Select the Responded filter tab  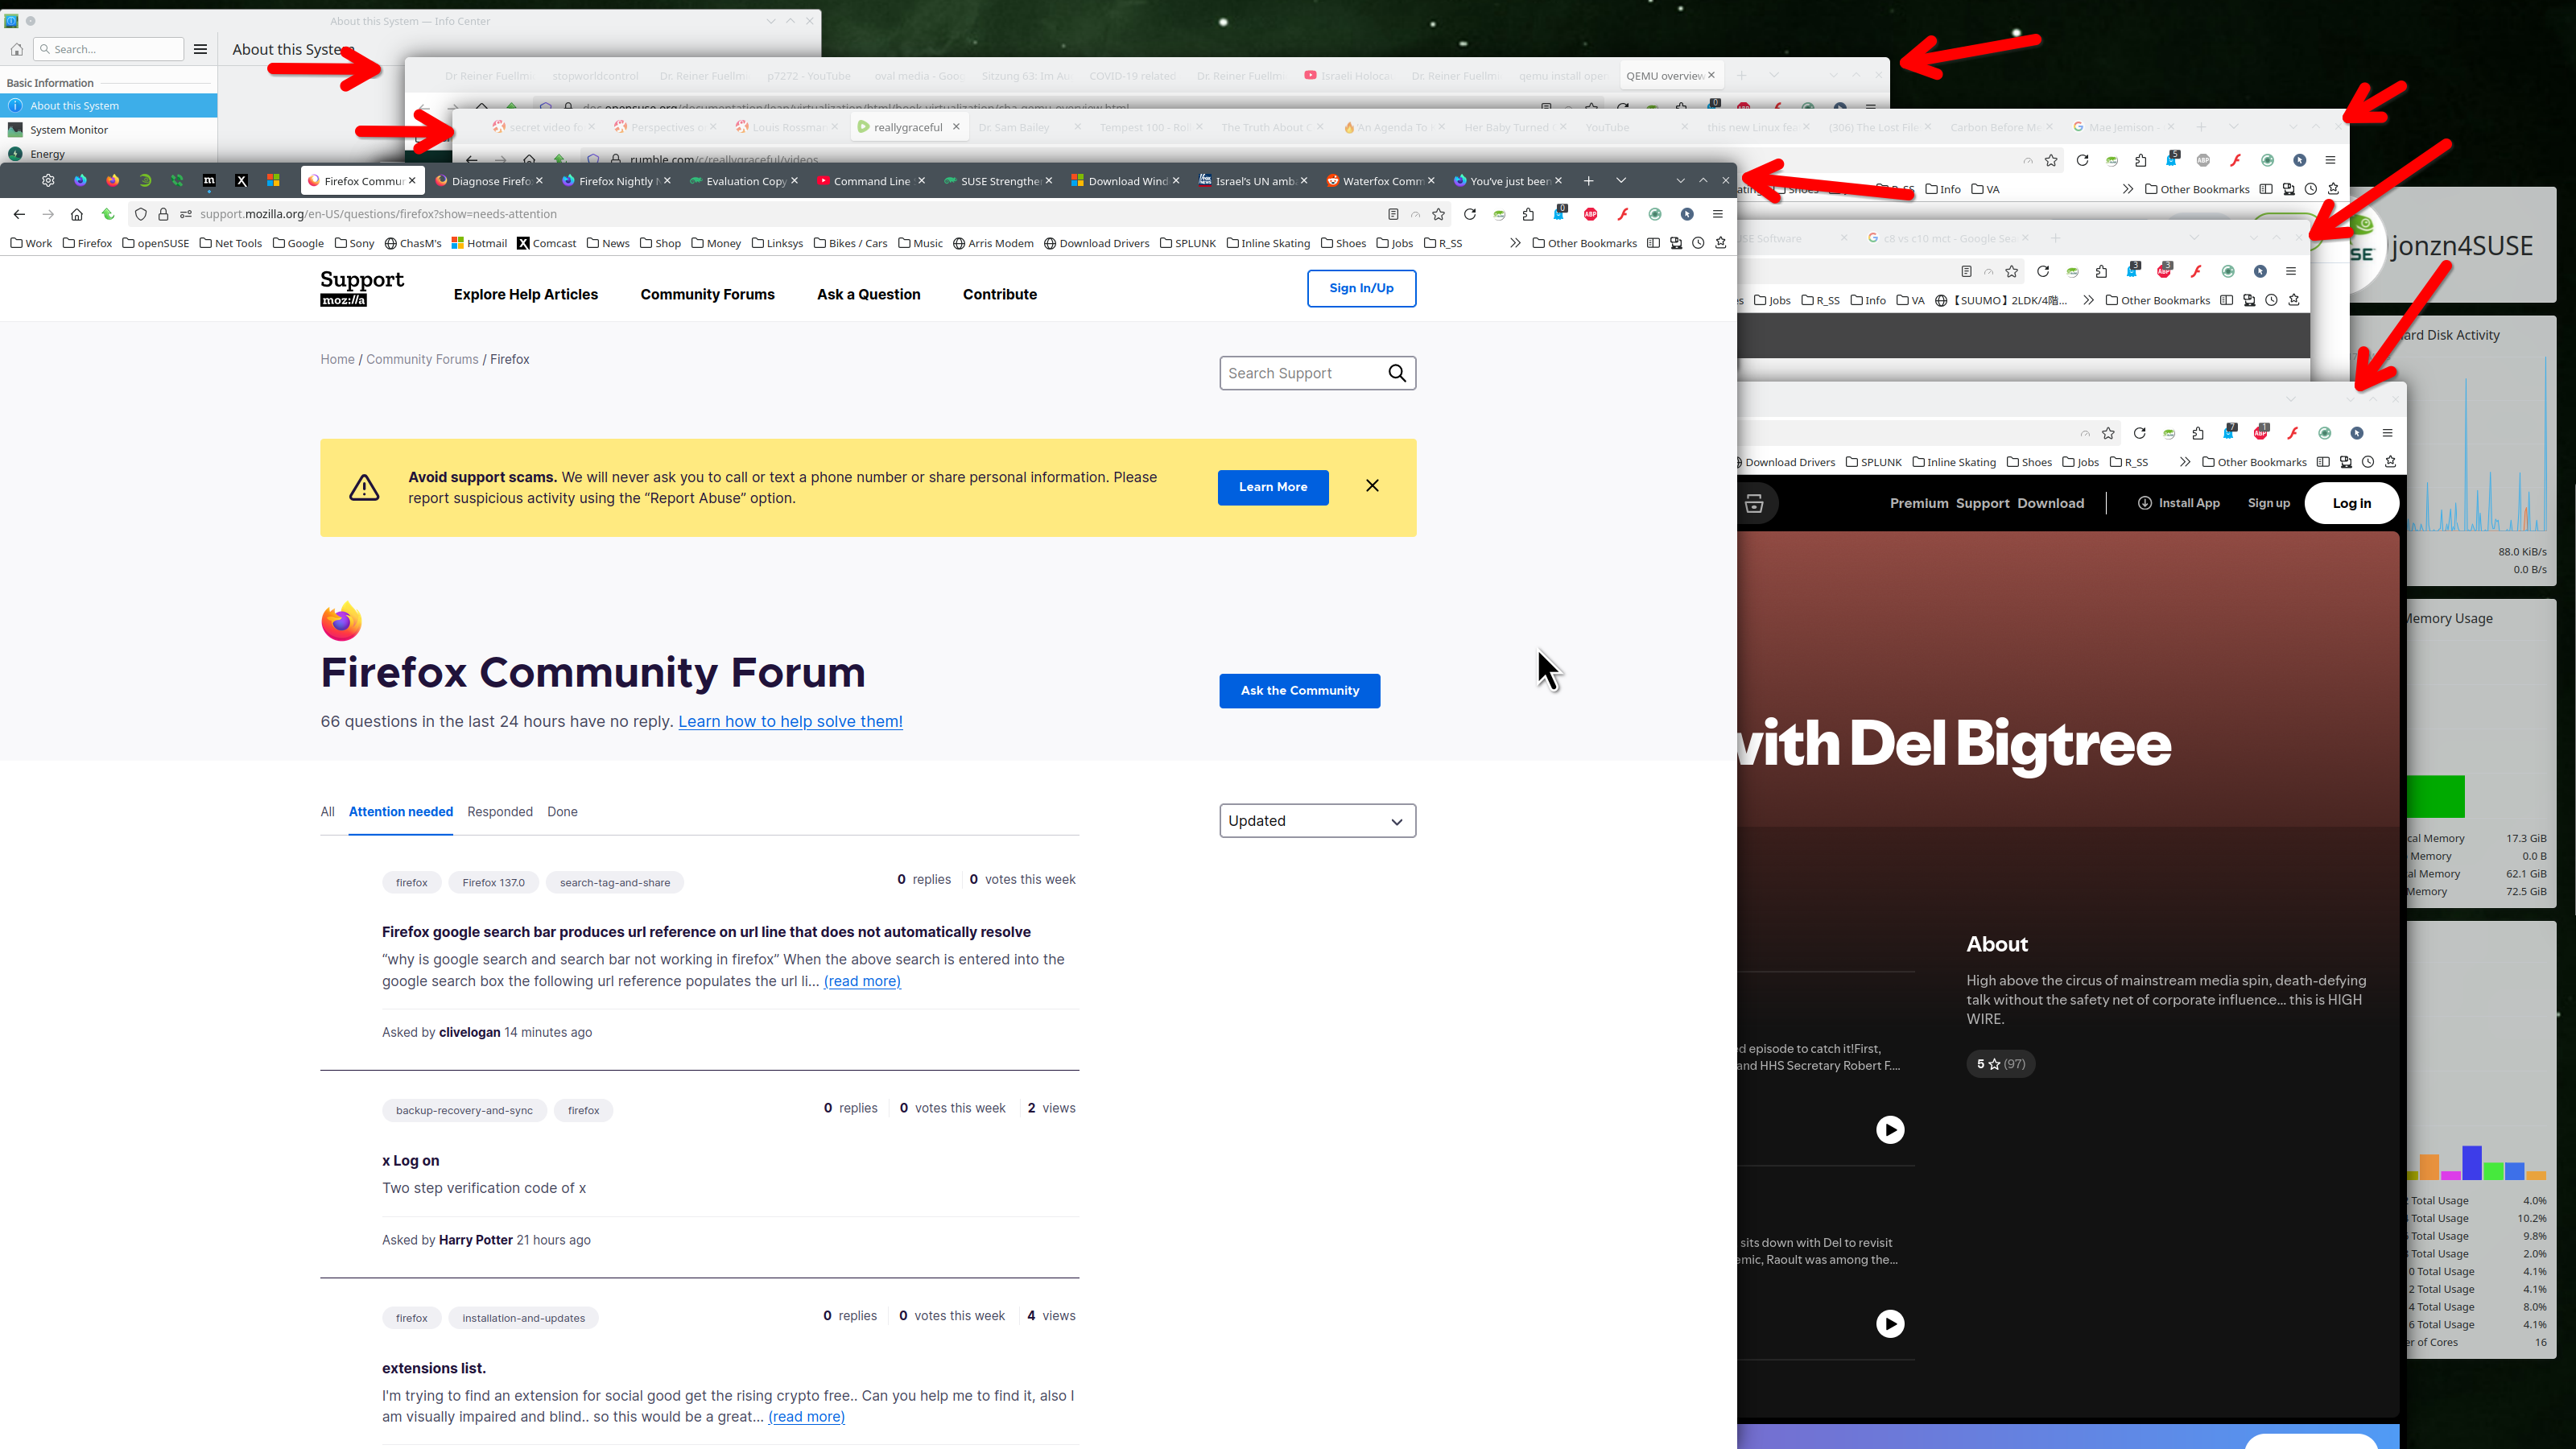point(500,812)
